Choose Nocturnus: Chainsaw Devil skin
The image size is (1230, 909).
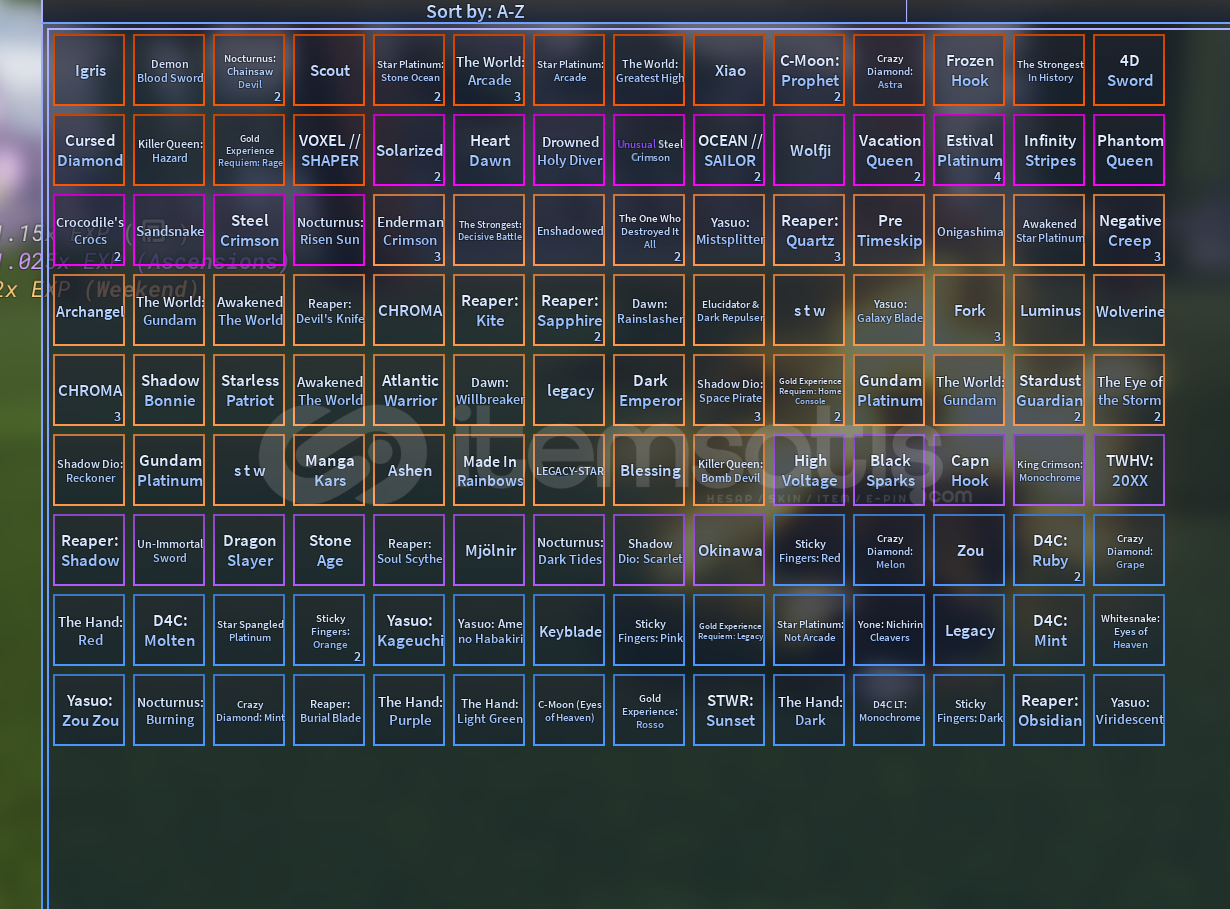(x=250, y=71)
